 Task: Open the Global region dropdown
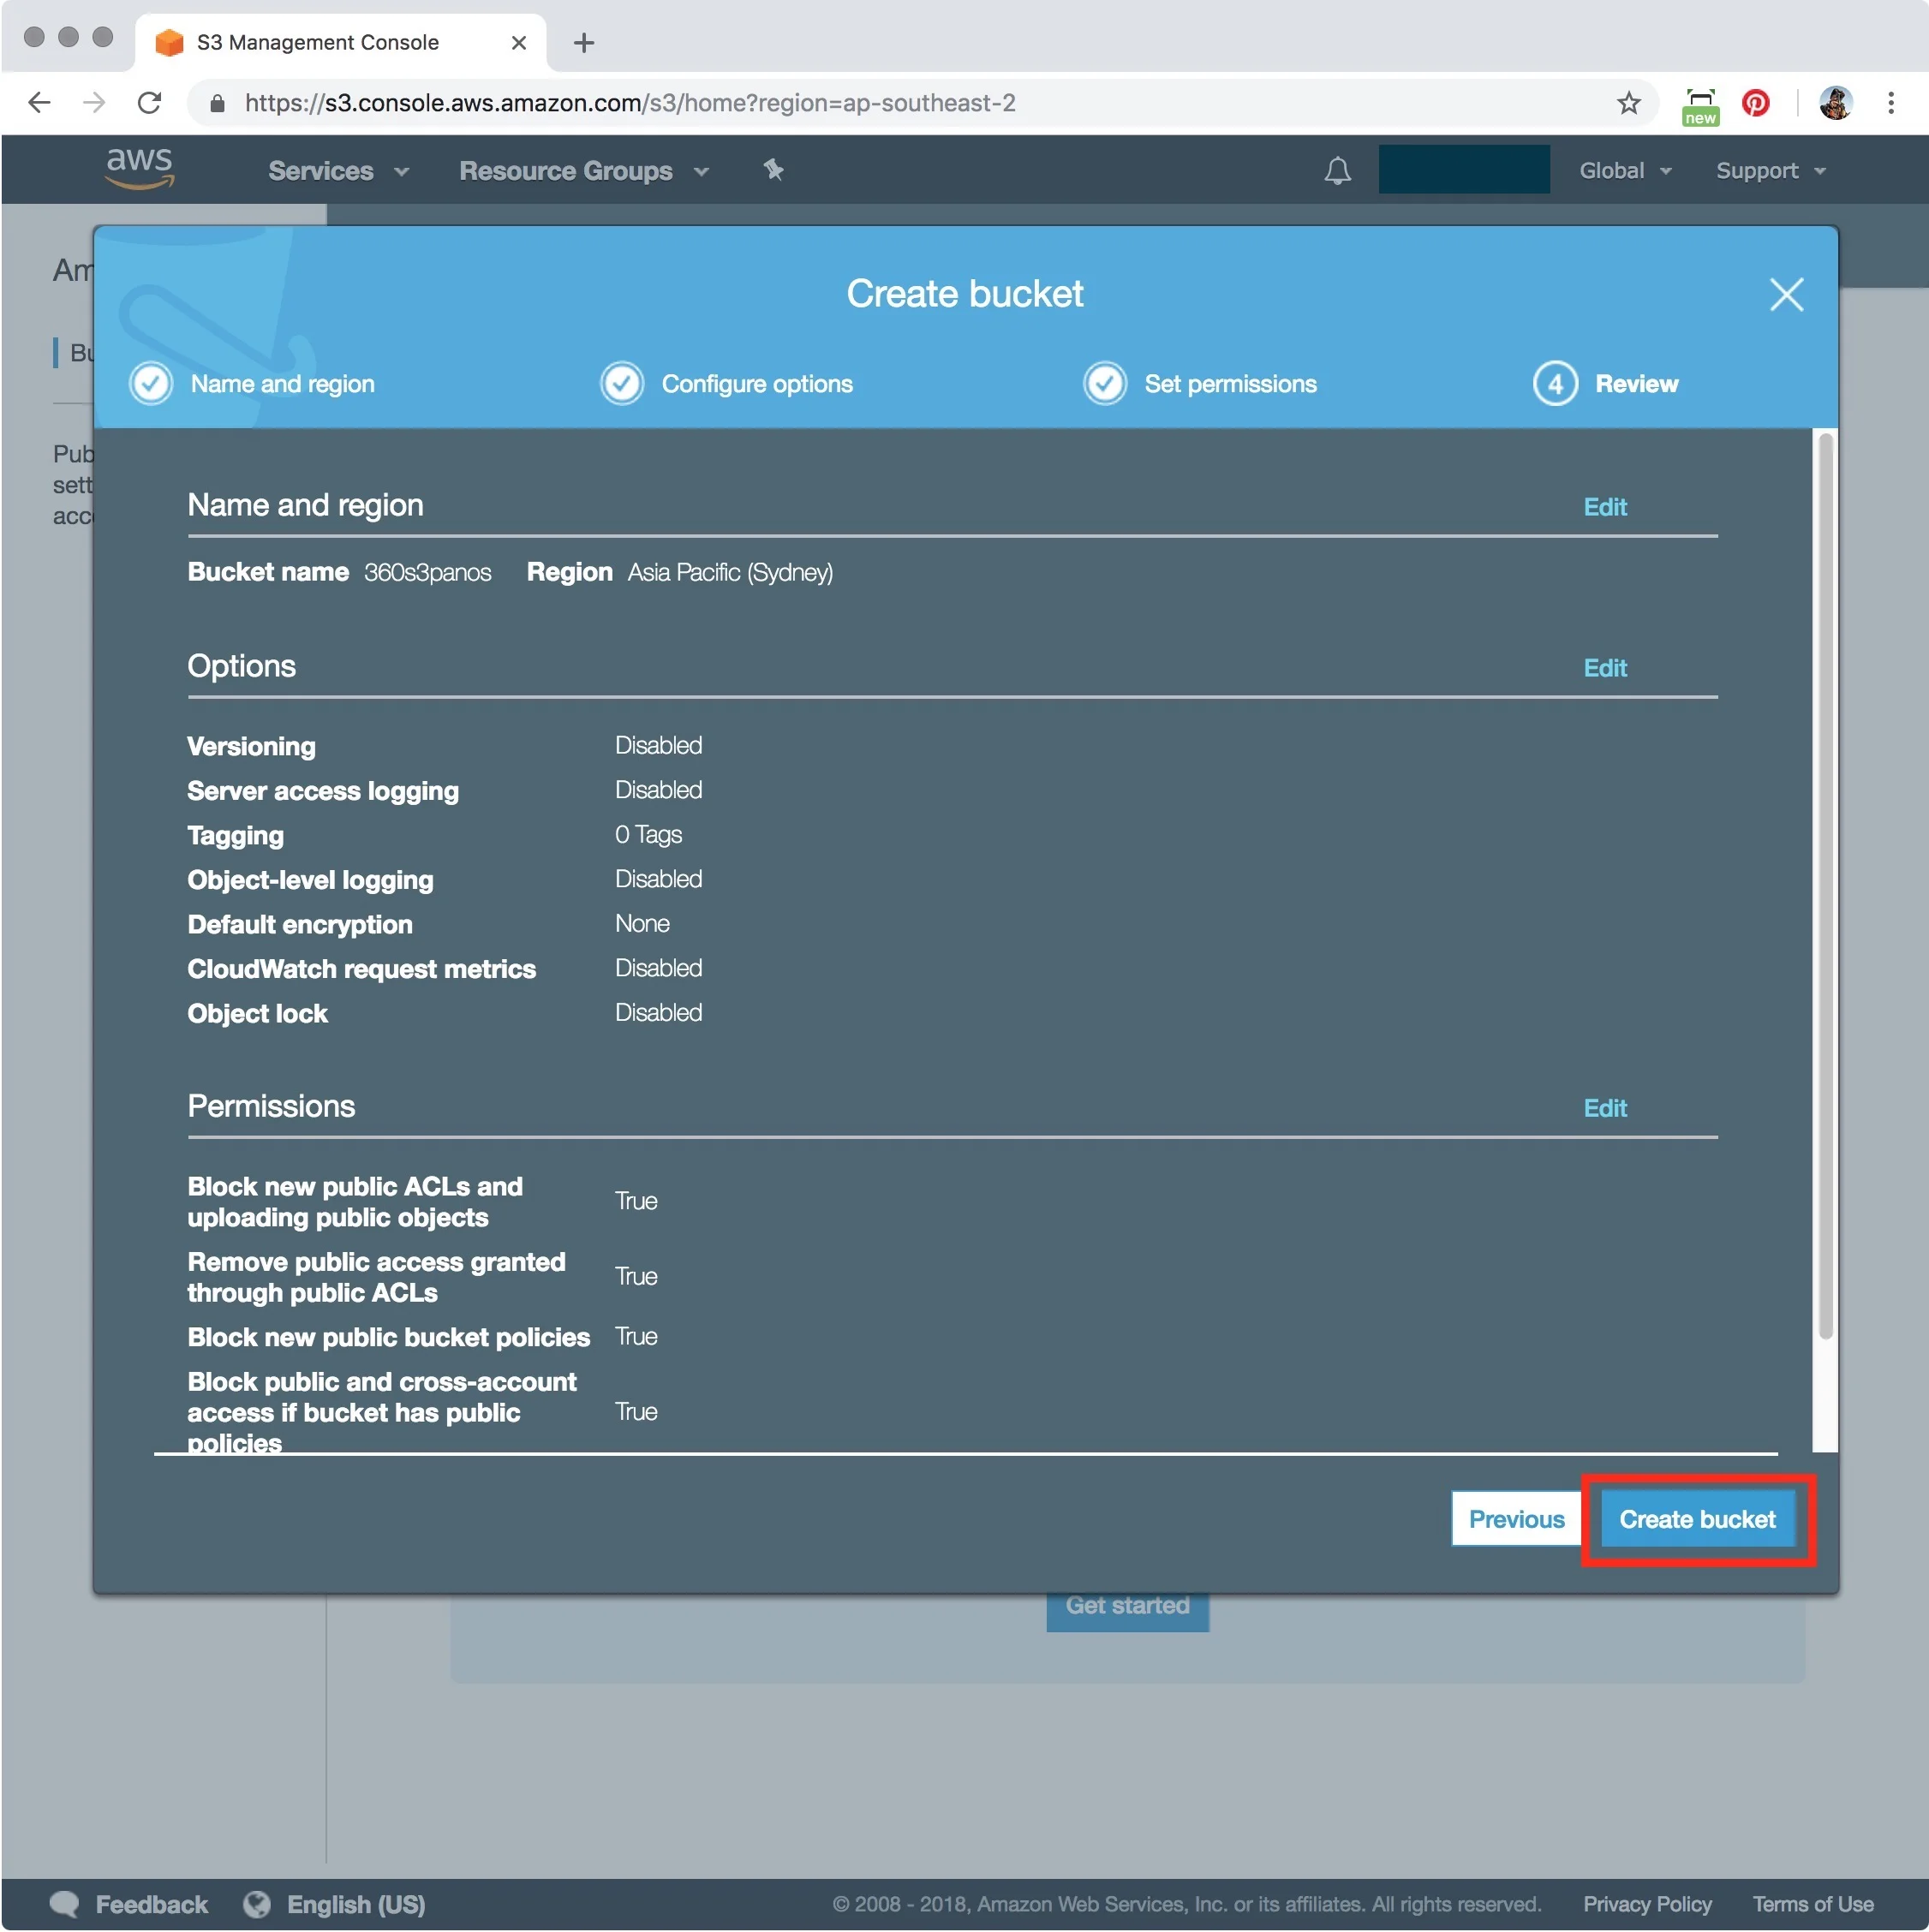pyautogui.click(x=1625, y=171)
